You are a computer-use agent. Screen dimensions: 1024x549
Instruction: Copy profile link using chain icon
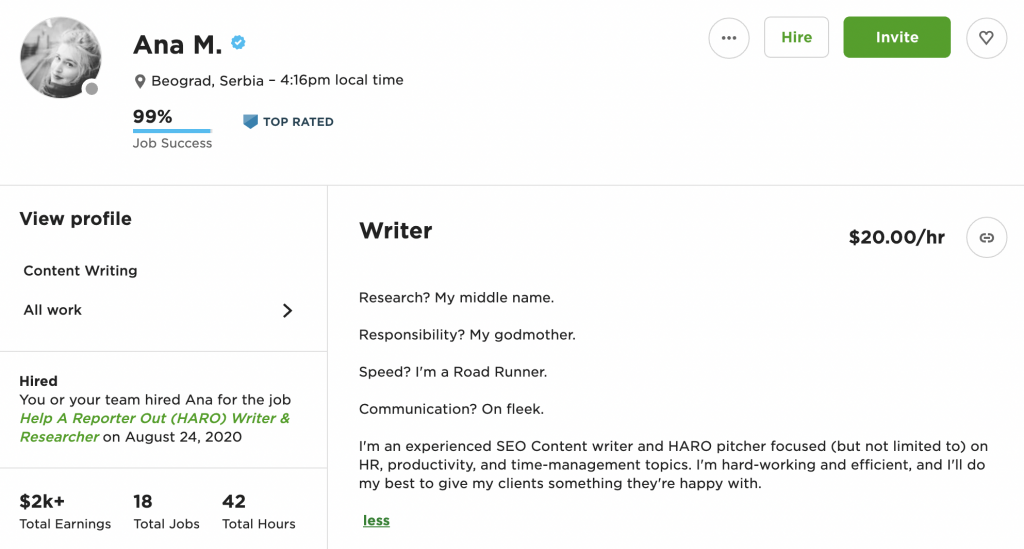point(986,238)
